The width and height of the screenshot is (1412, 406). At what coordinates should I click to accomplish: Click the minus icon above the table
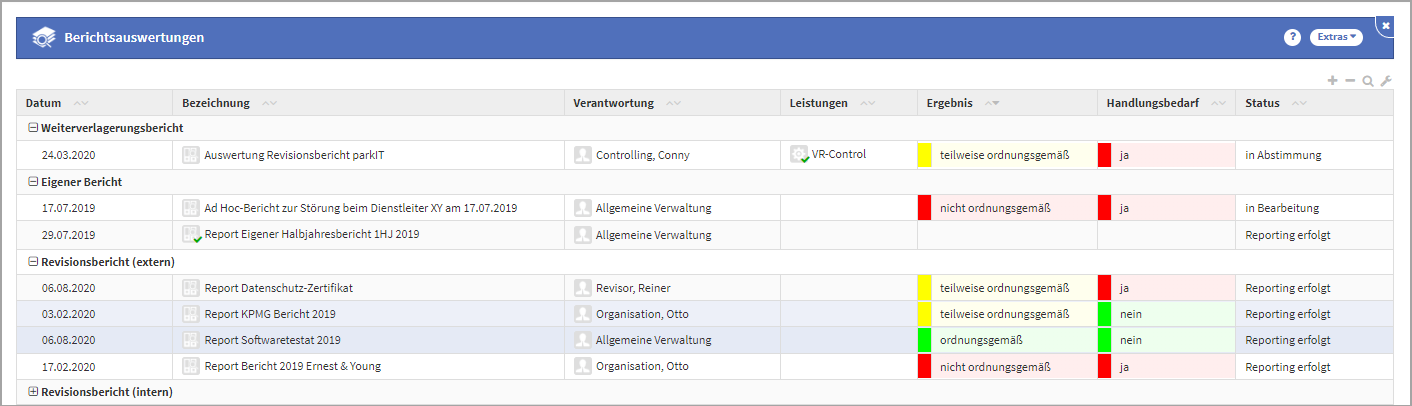1350,81
